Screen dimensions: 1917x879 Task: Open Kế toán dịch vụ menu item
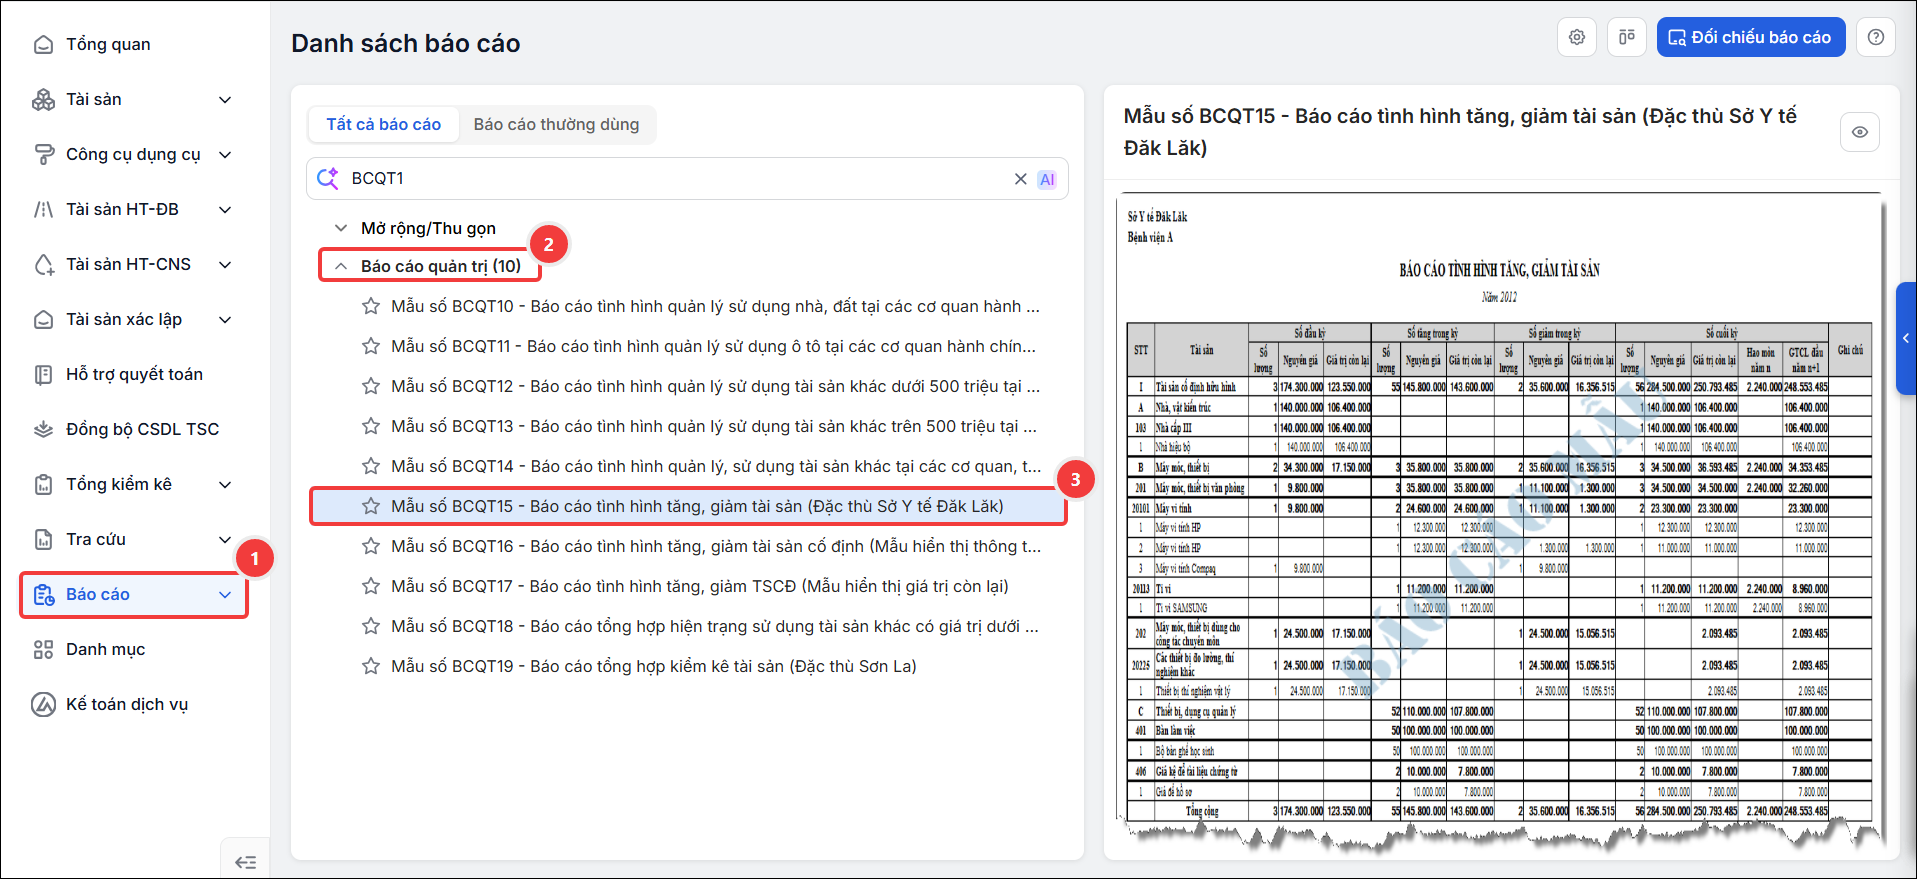coord(126,704)
